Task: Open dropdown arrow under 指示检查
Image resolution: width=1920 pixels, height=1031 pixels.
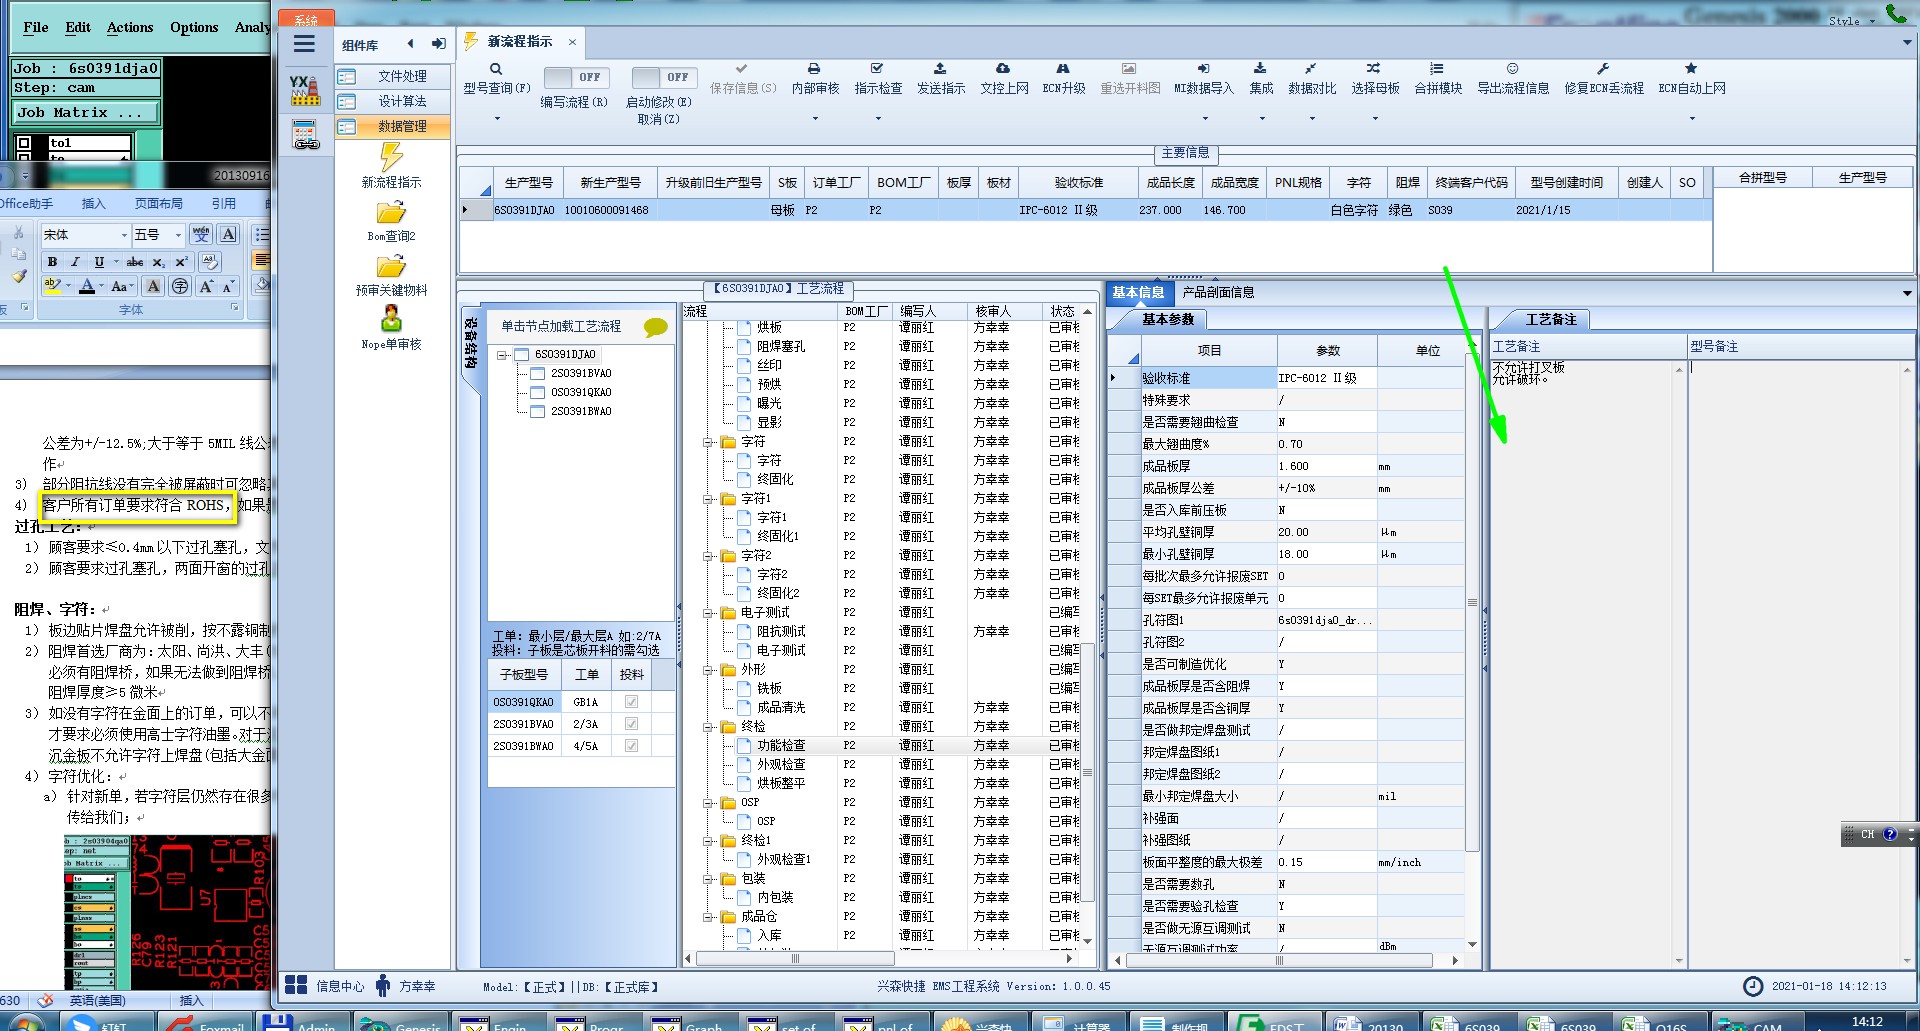Action: pos(878,119)
